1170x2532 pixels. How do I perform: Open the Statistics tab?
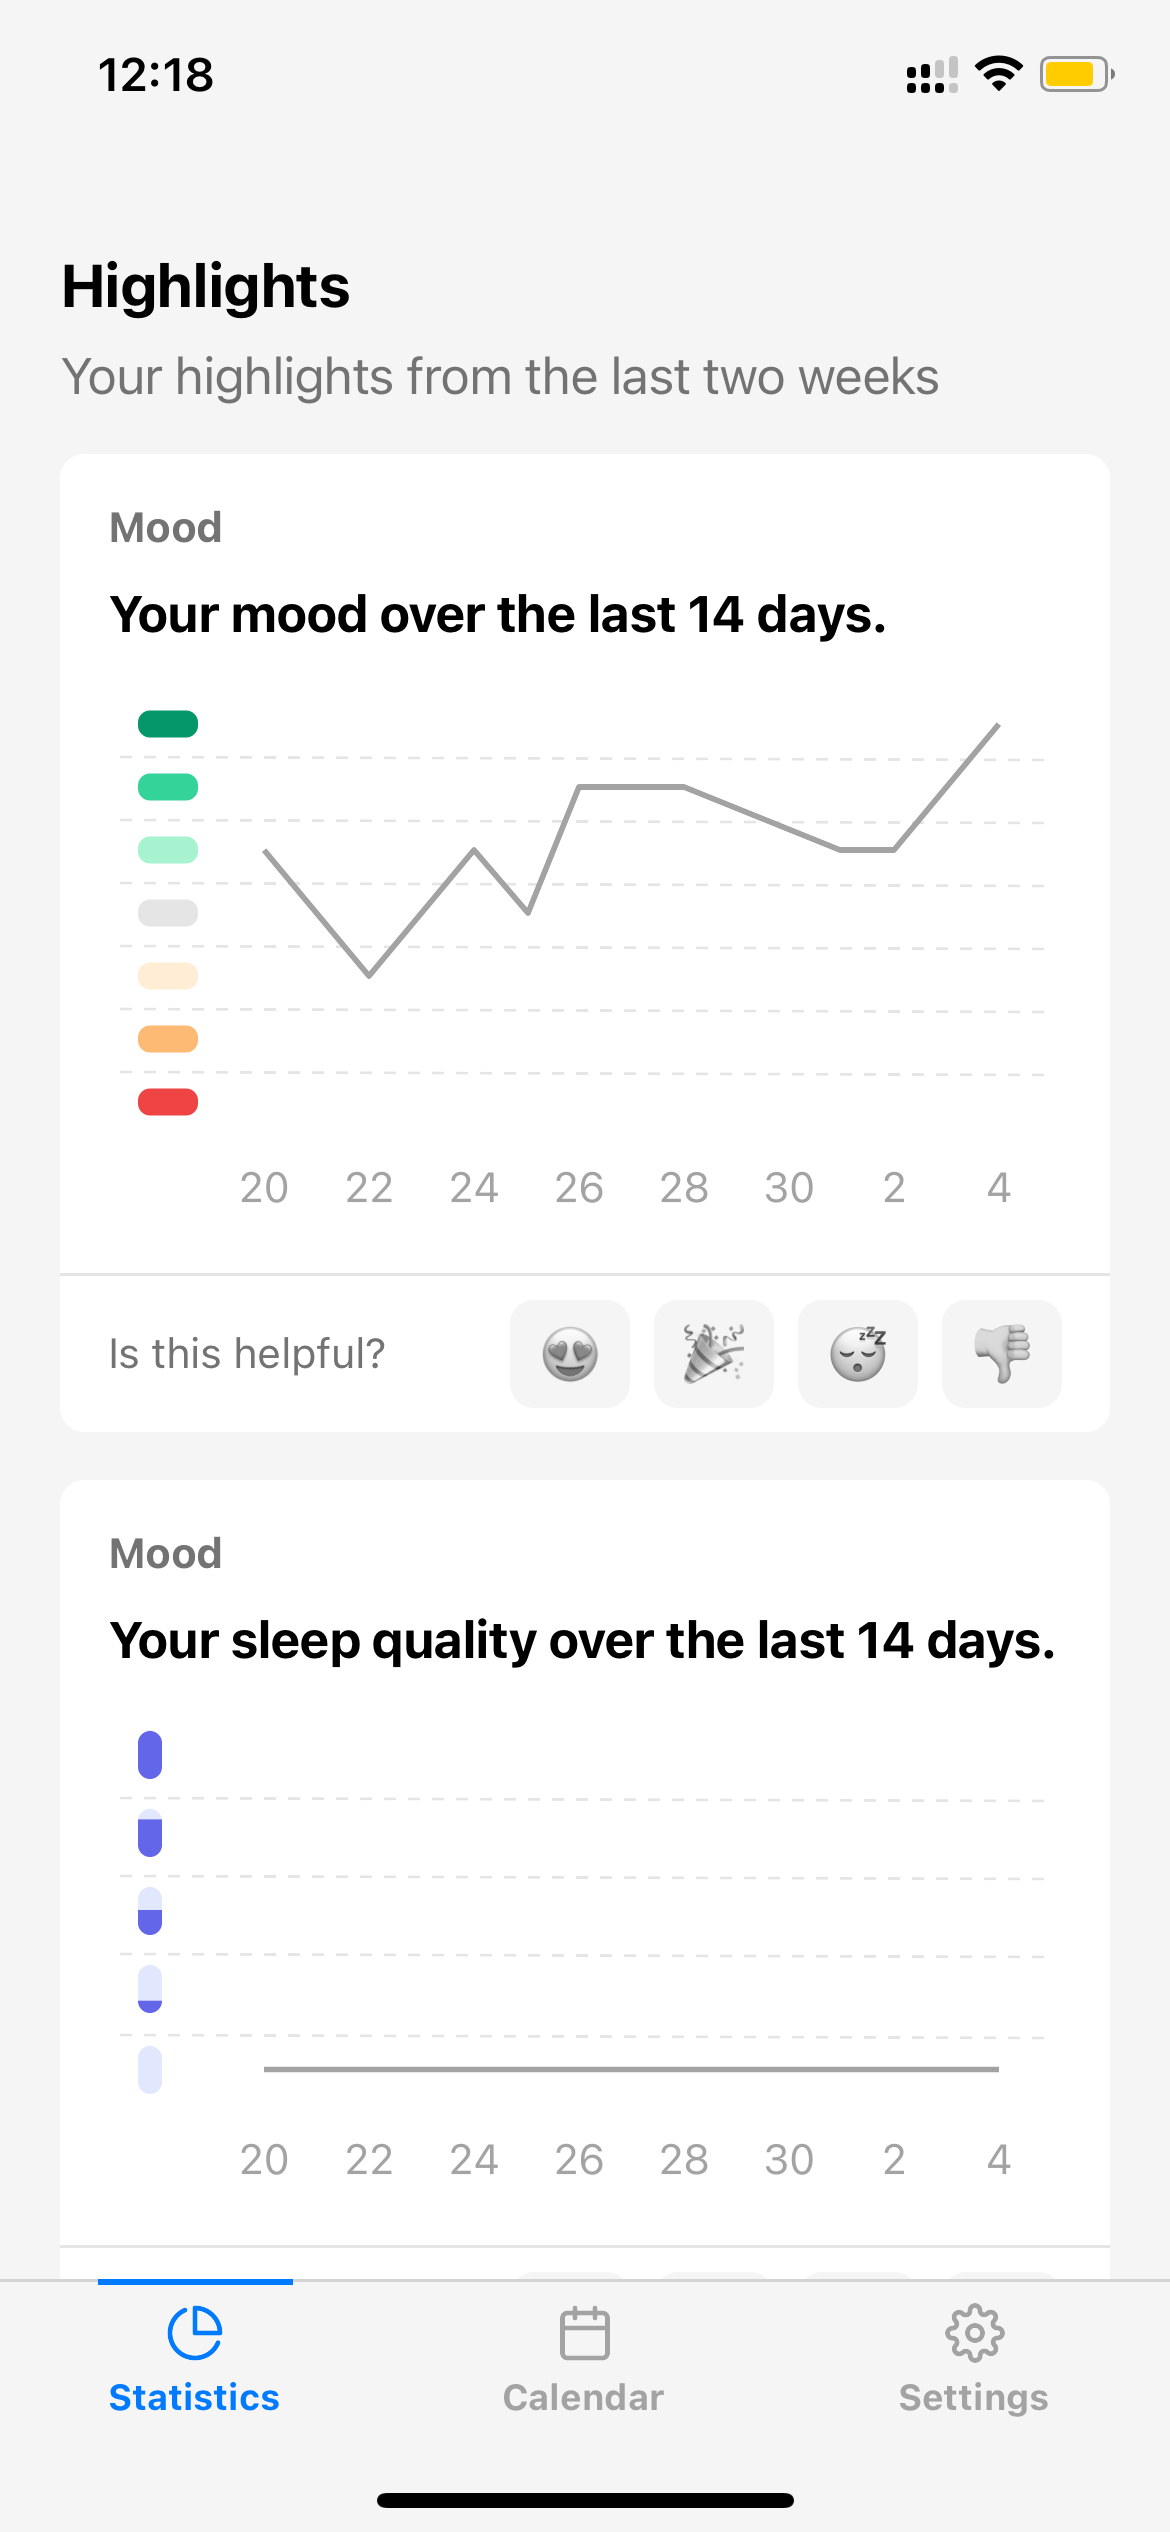[x=195, y=2360]
